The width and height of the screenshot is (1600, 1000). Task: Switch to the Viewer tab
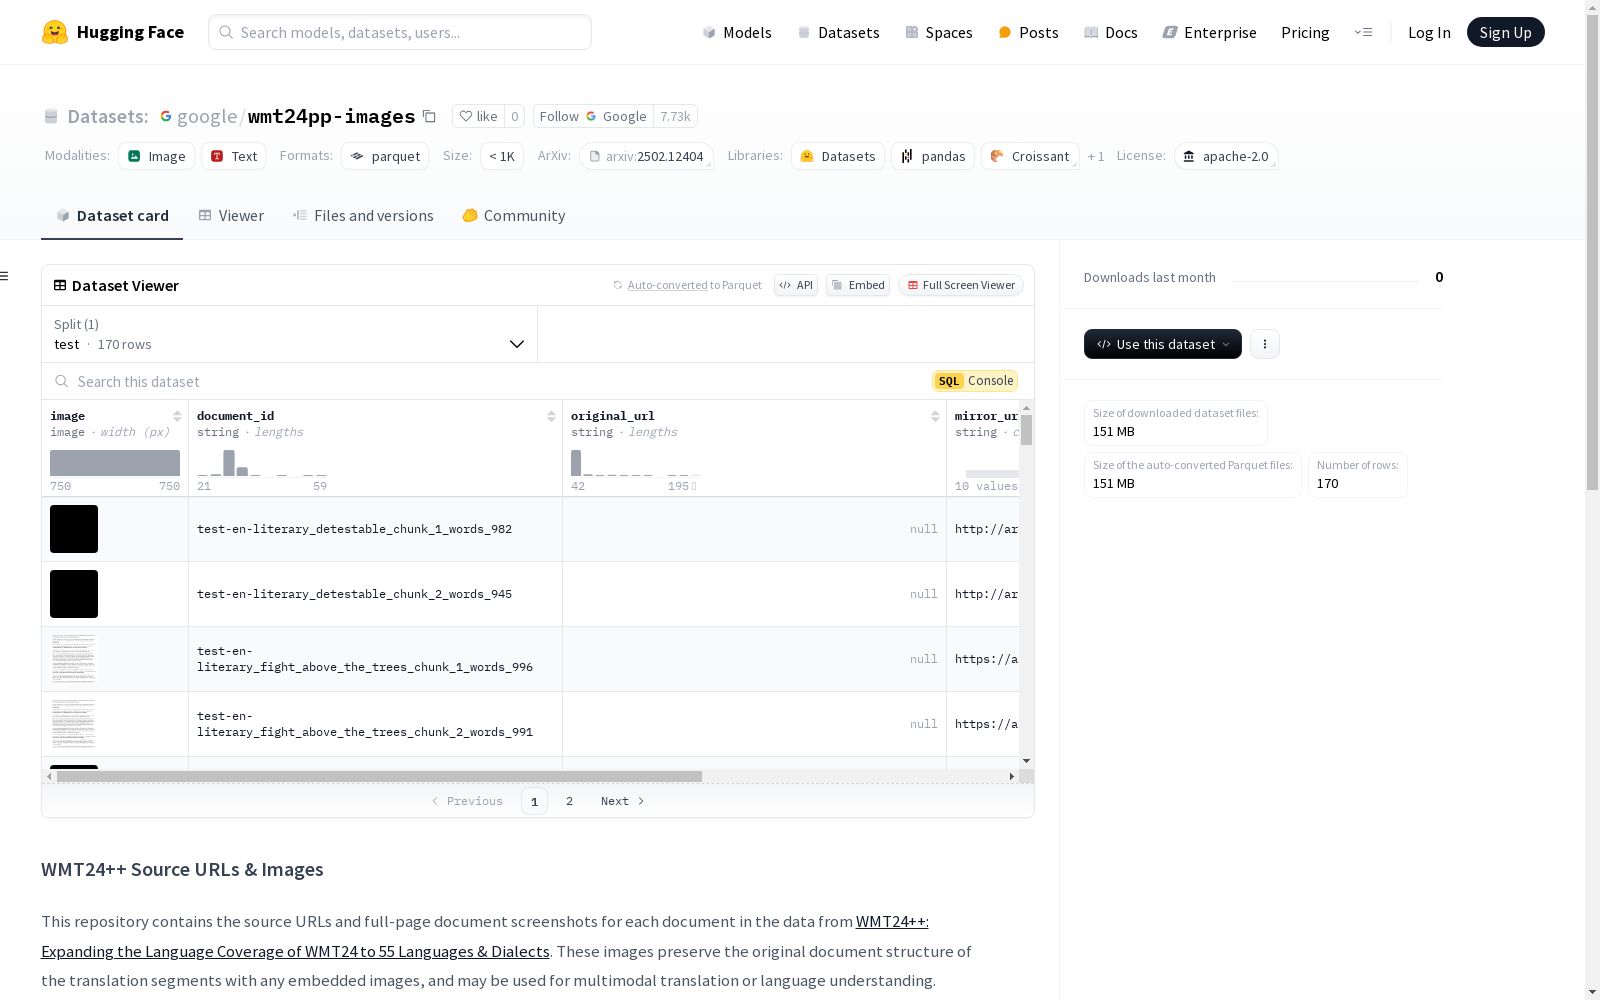click(x=231, y=216)
